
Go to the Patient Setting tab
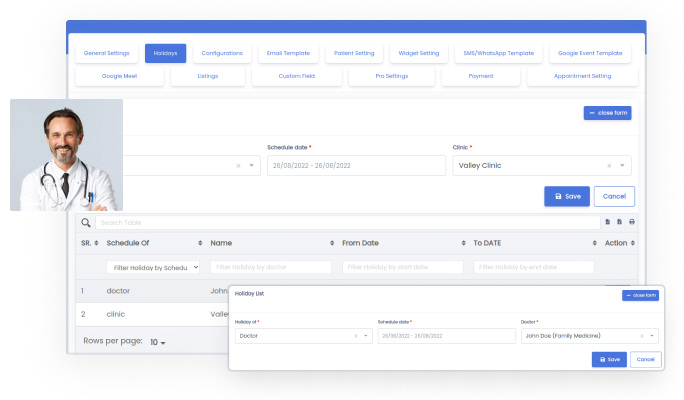click(x=354, y=53)
